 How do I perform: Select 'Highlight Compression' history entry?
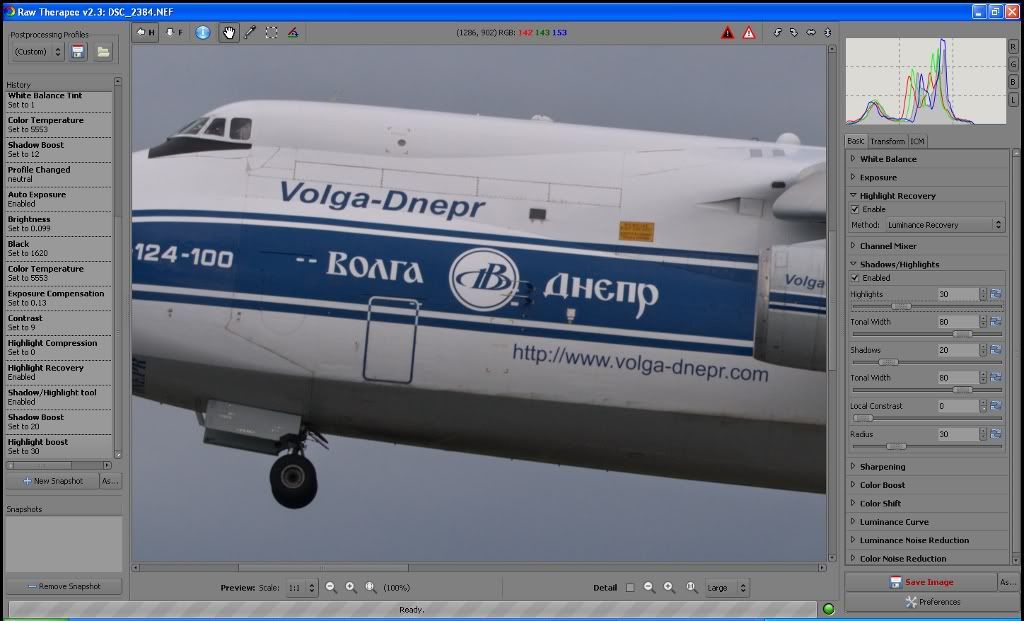tap(59, 347)
